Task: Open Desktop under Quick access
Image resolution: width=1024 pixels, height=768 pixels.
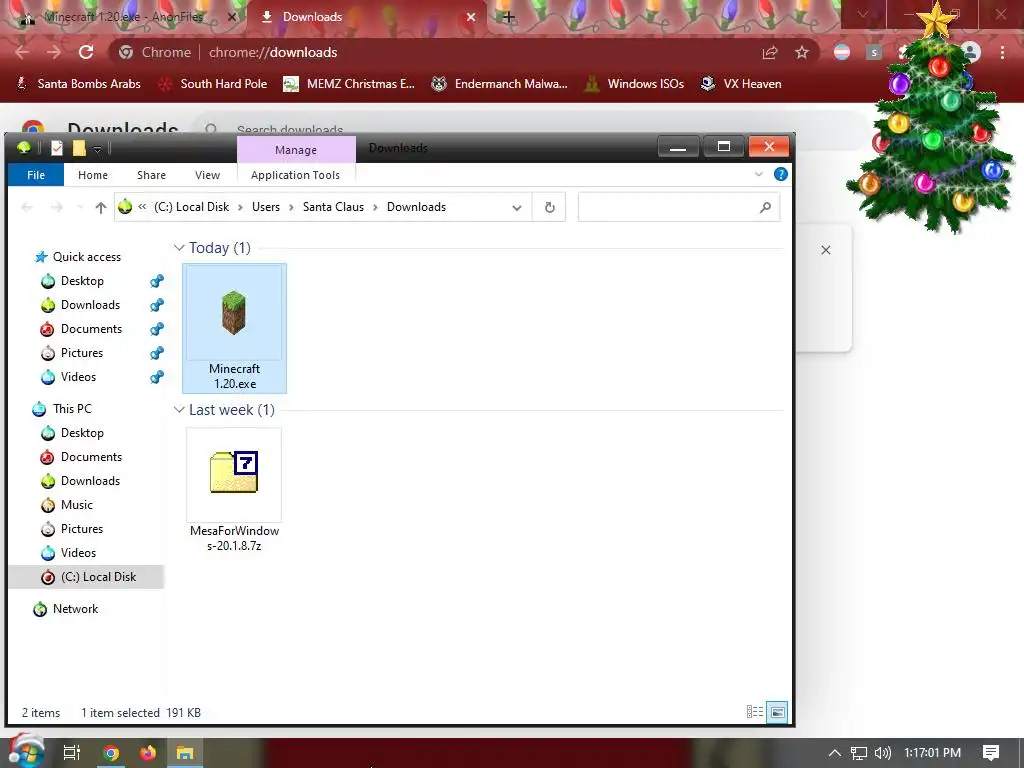Action: [82, 281]
